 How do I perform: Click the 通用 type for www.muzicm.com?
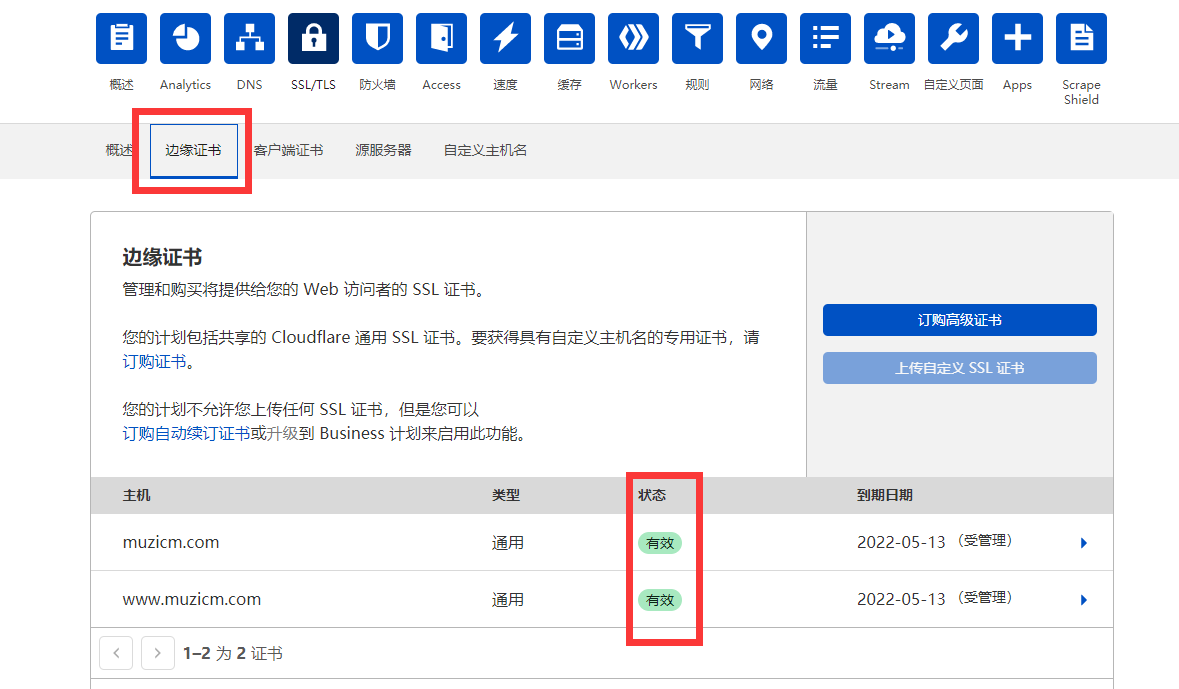pos(508,600)
